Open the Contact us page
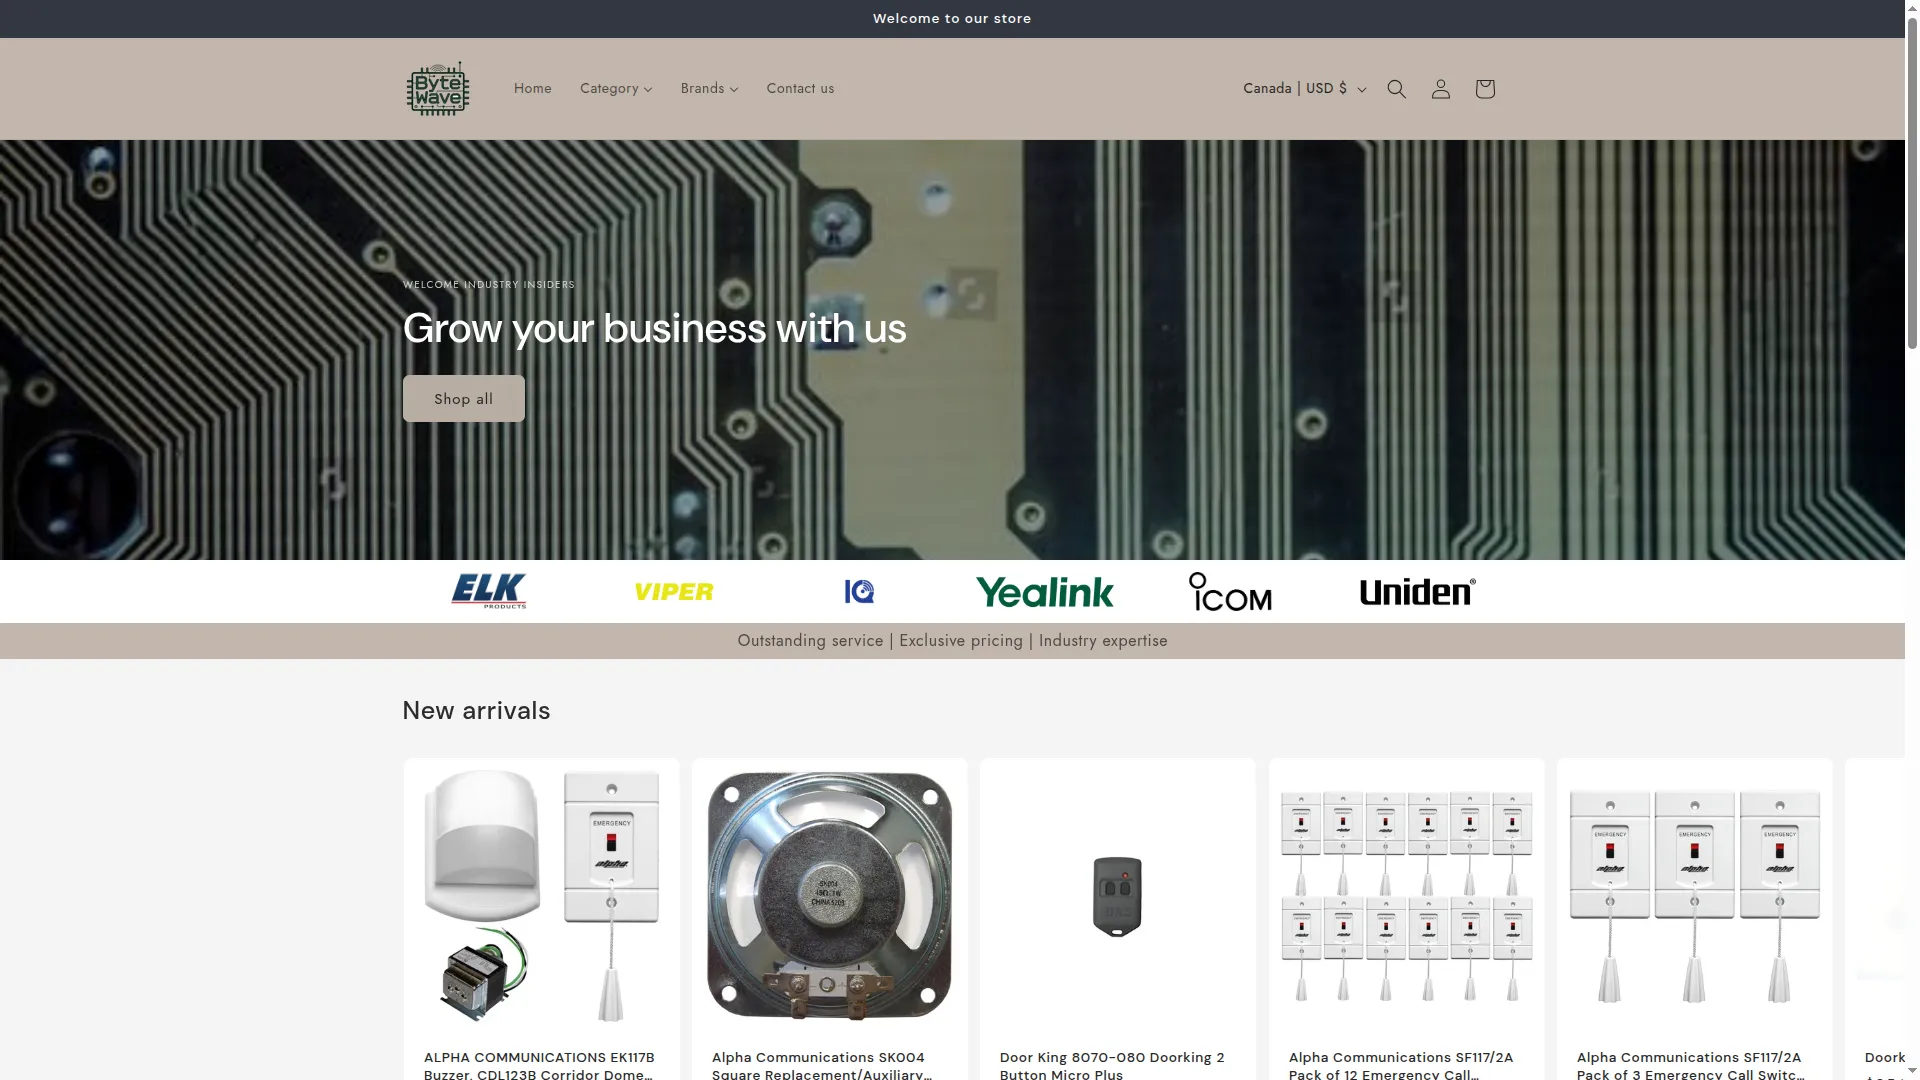Viewport: 1920px width, 1080px height. [x=800, y=89]
